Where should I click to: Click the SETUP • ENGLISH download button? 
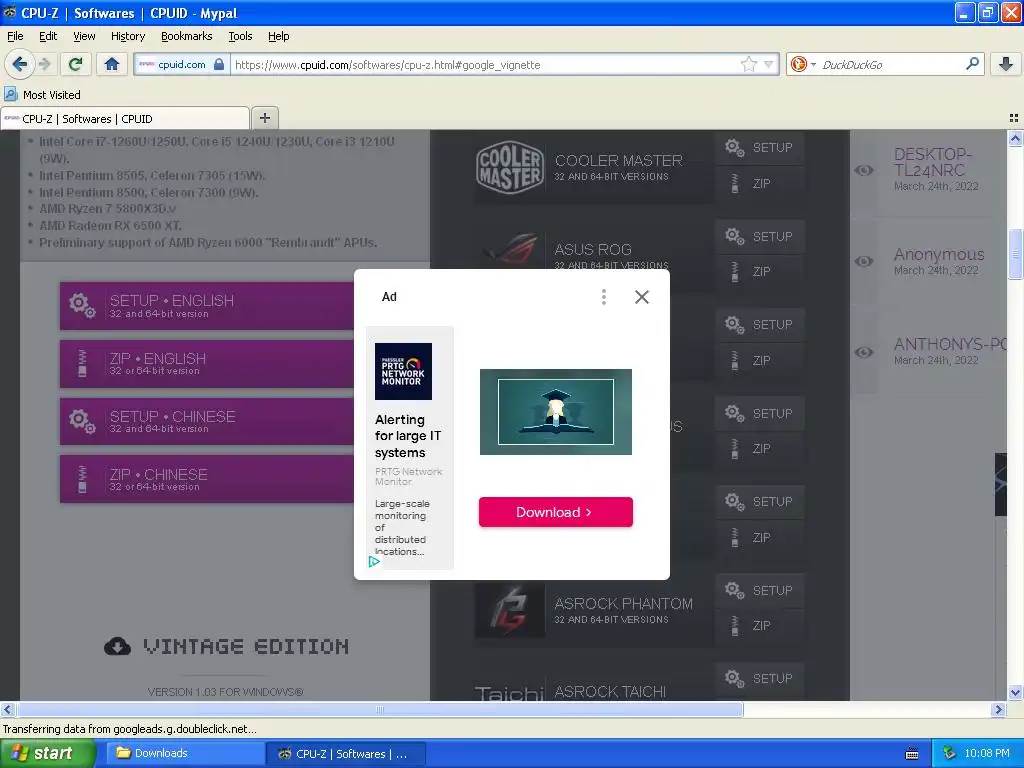click(206, 306)
